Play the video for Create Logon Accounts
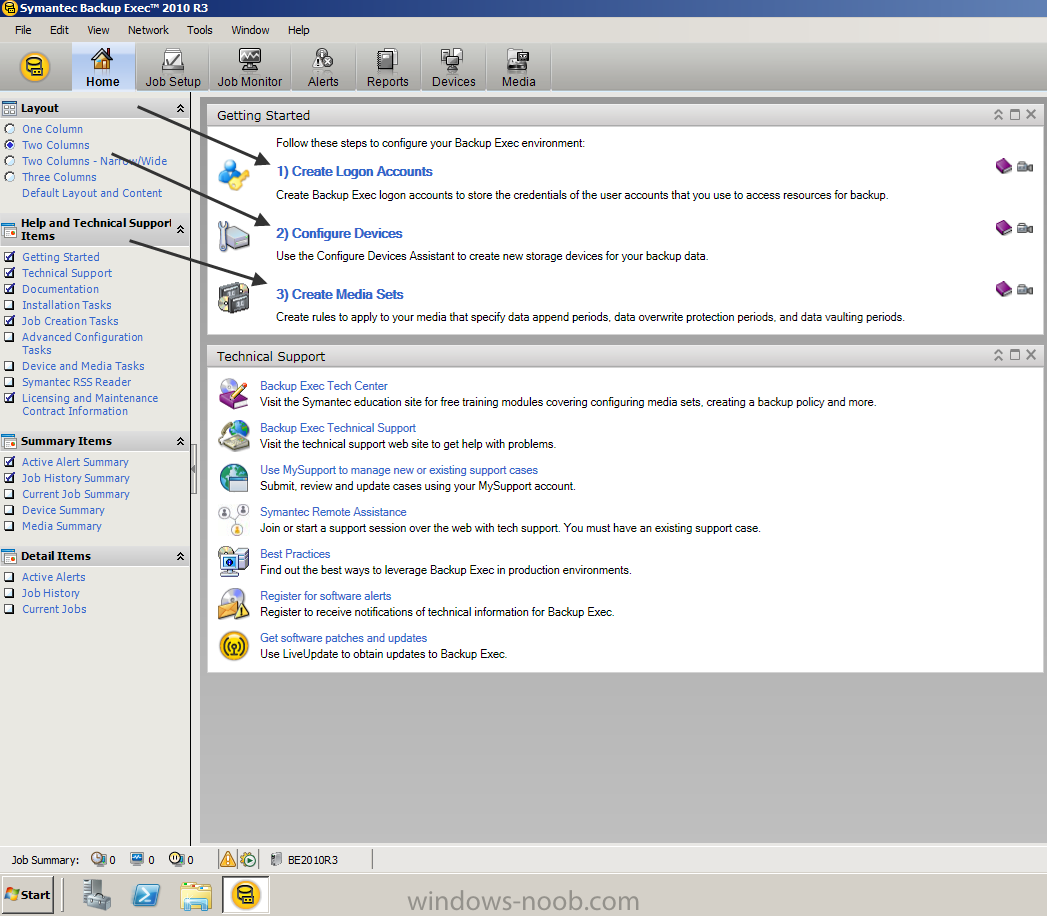1047x916 pixels. pyautogui.click(x=1025, y=166)
